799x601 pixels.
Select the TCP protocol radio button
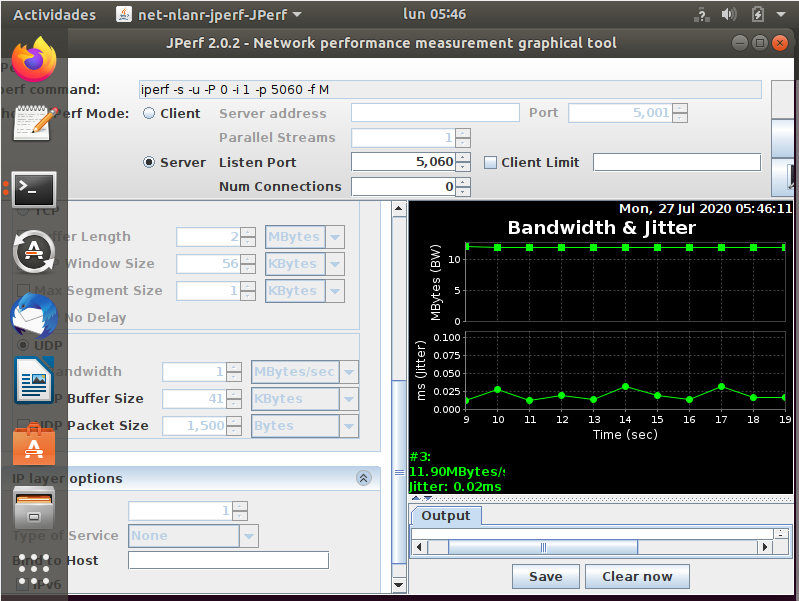coord(23,211)
